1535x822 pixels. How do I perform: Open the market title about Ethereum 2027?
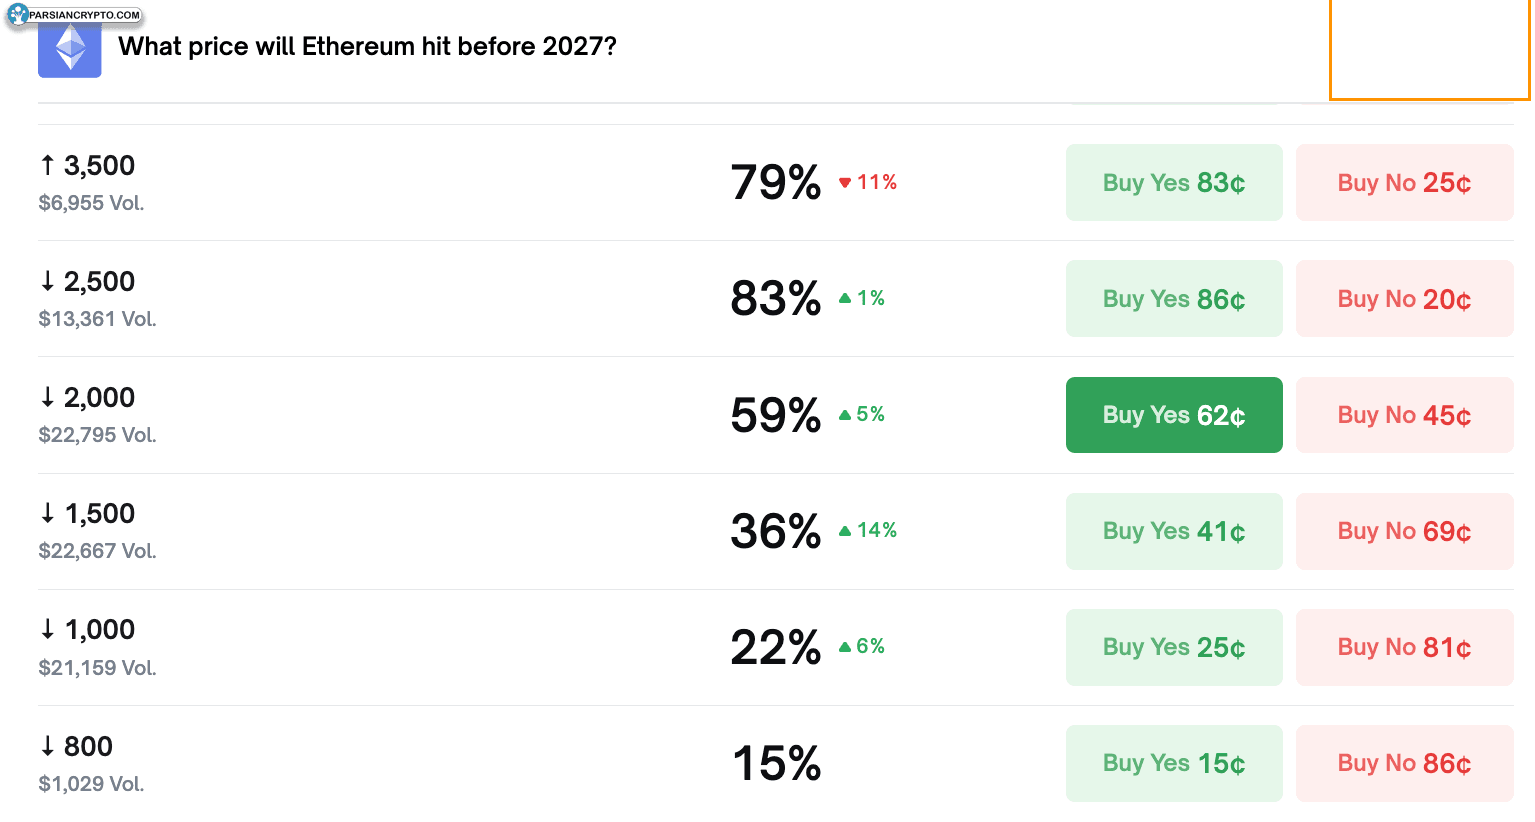click(367, 47)
